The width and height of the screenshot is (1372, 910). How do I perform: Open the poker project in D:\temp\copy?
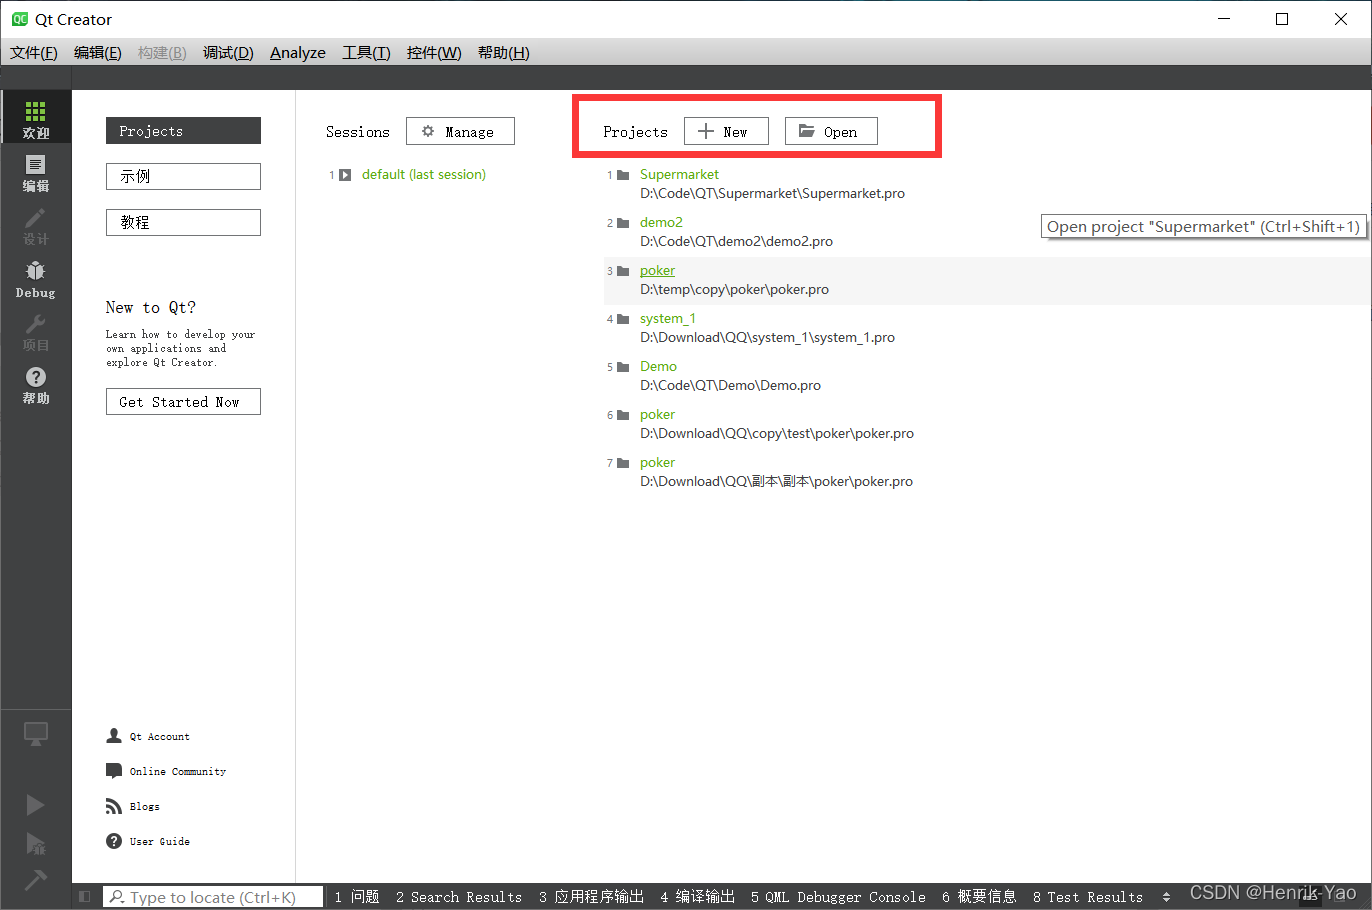[x=657, y=270]
